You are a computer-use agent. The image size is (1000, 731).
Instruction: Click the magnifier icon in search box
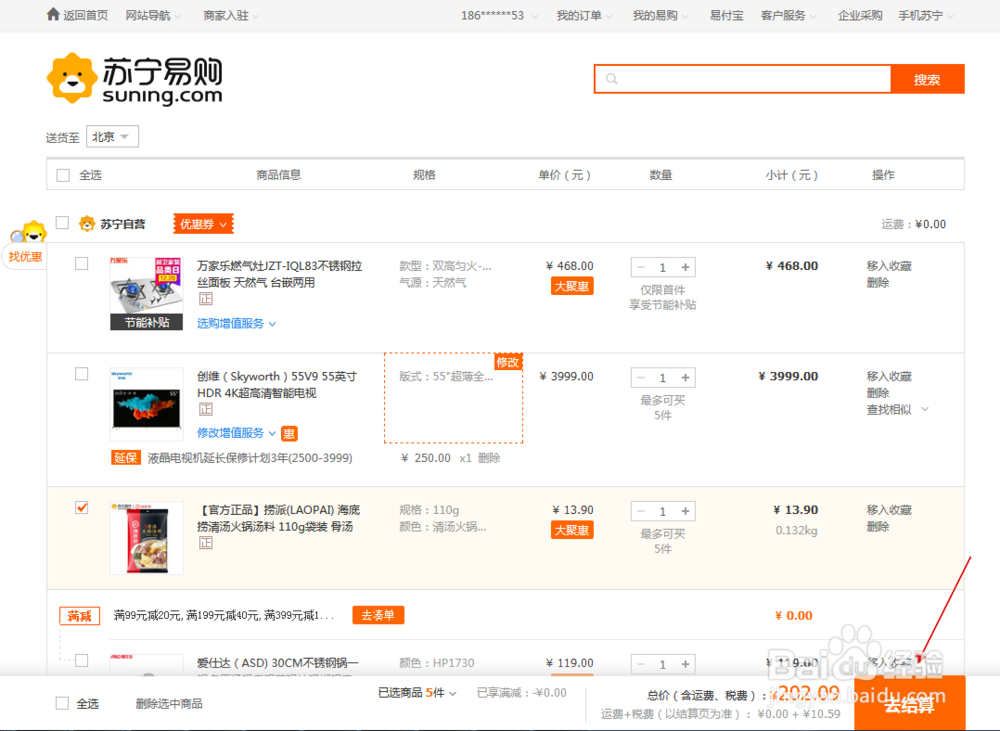pos(612,79)
